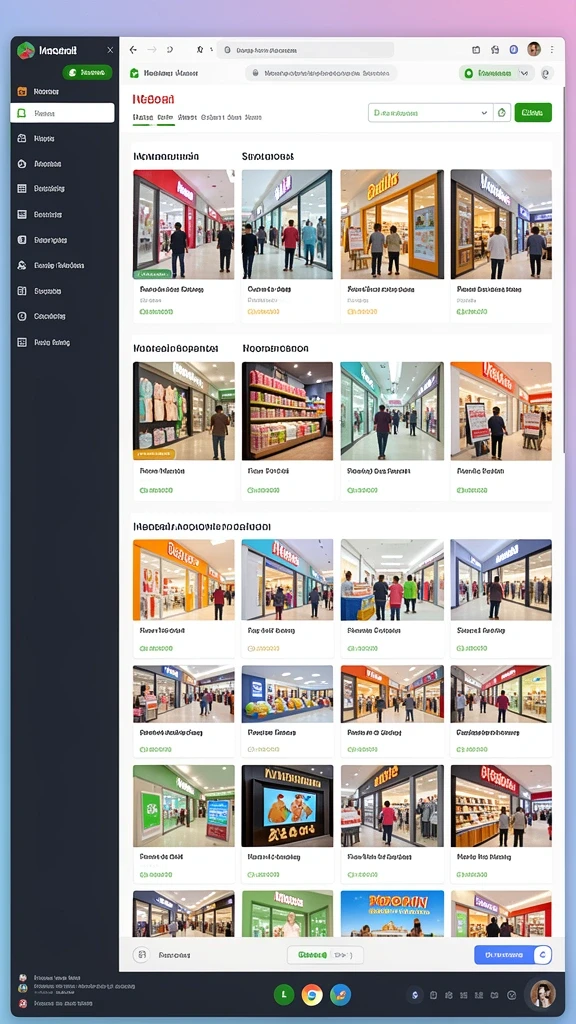The image size is (576, 1024).
Task: Click the round profile photo in the taskbar
Action: coord(543,994)
